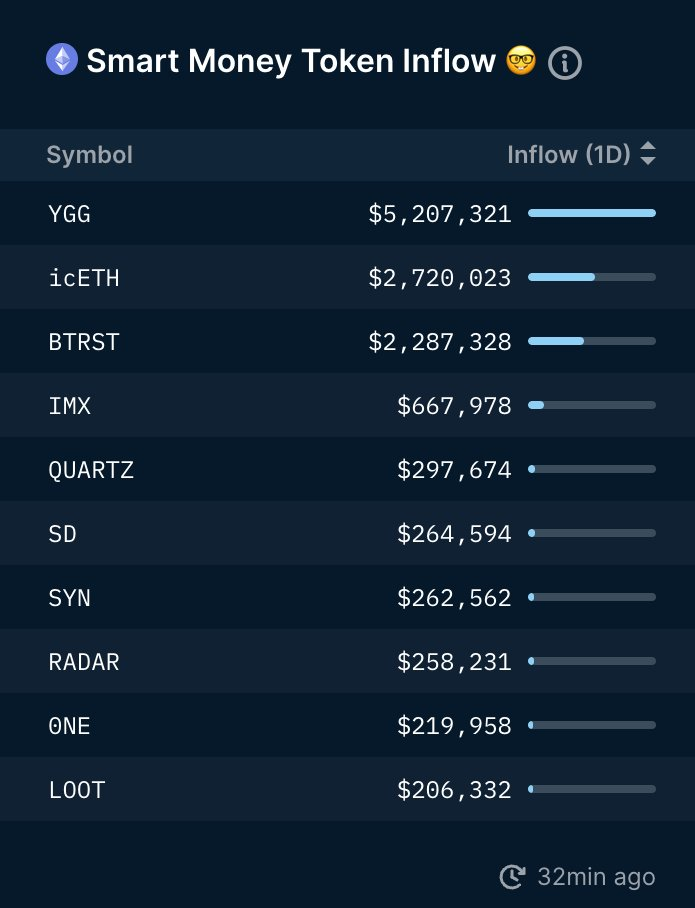
Task: Click the Ethereum logo icon
Action: pyautogui.click(x=62, y=60)
